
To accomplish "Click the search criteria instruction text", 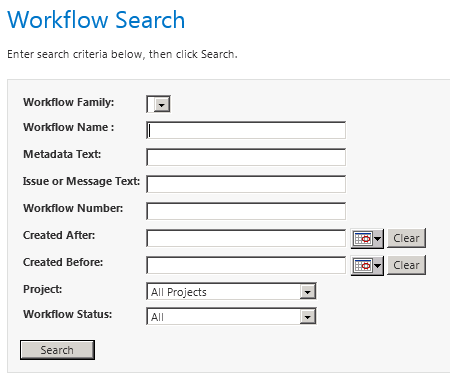I will point(122,54).
